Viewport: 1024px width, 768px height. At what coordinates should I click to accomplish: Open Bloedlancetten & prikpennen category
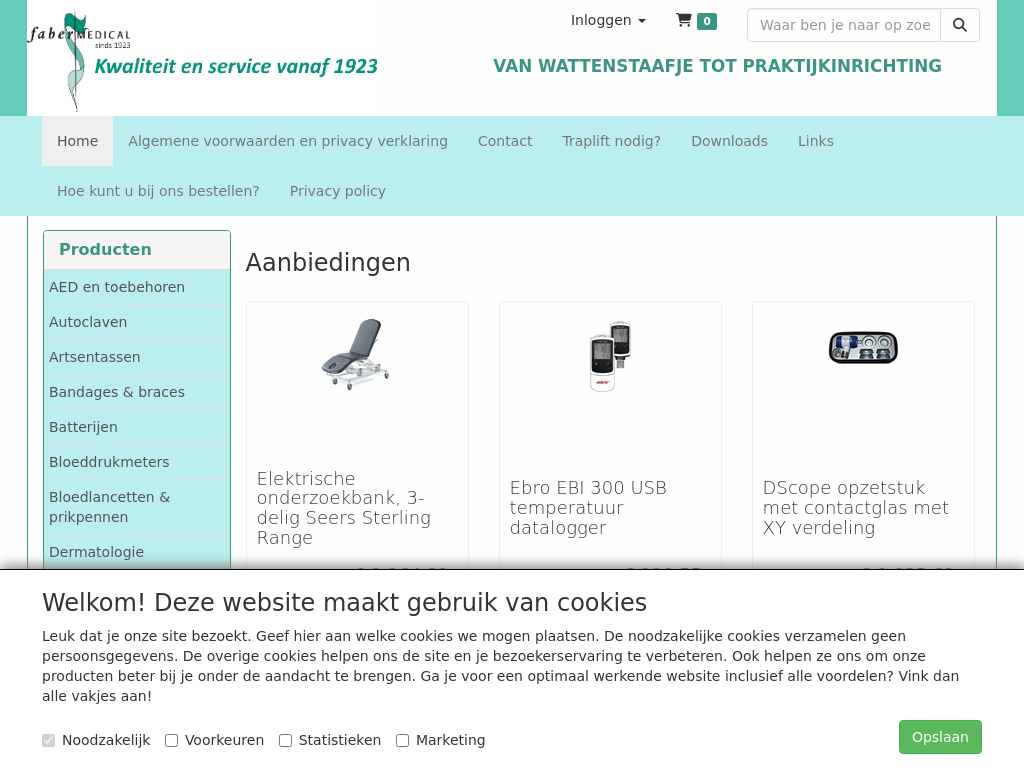coord(137,507)
